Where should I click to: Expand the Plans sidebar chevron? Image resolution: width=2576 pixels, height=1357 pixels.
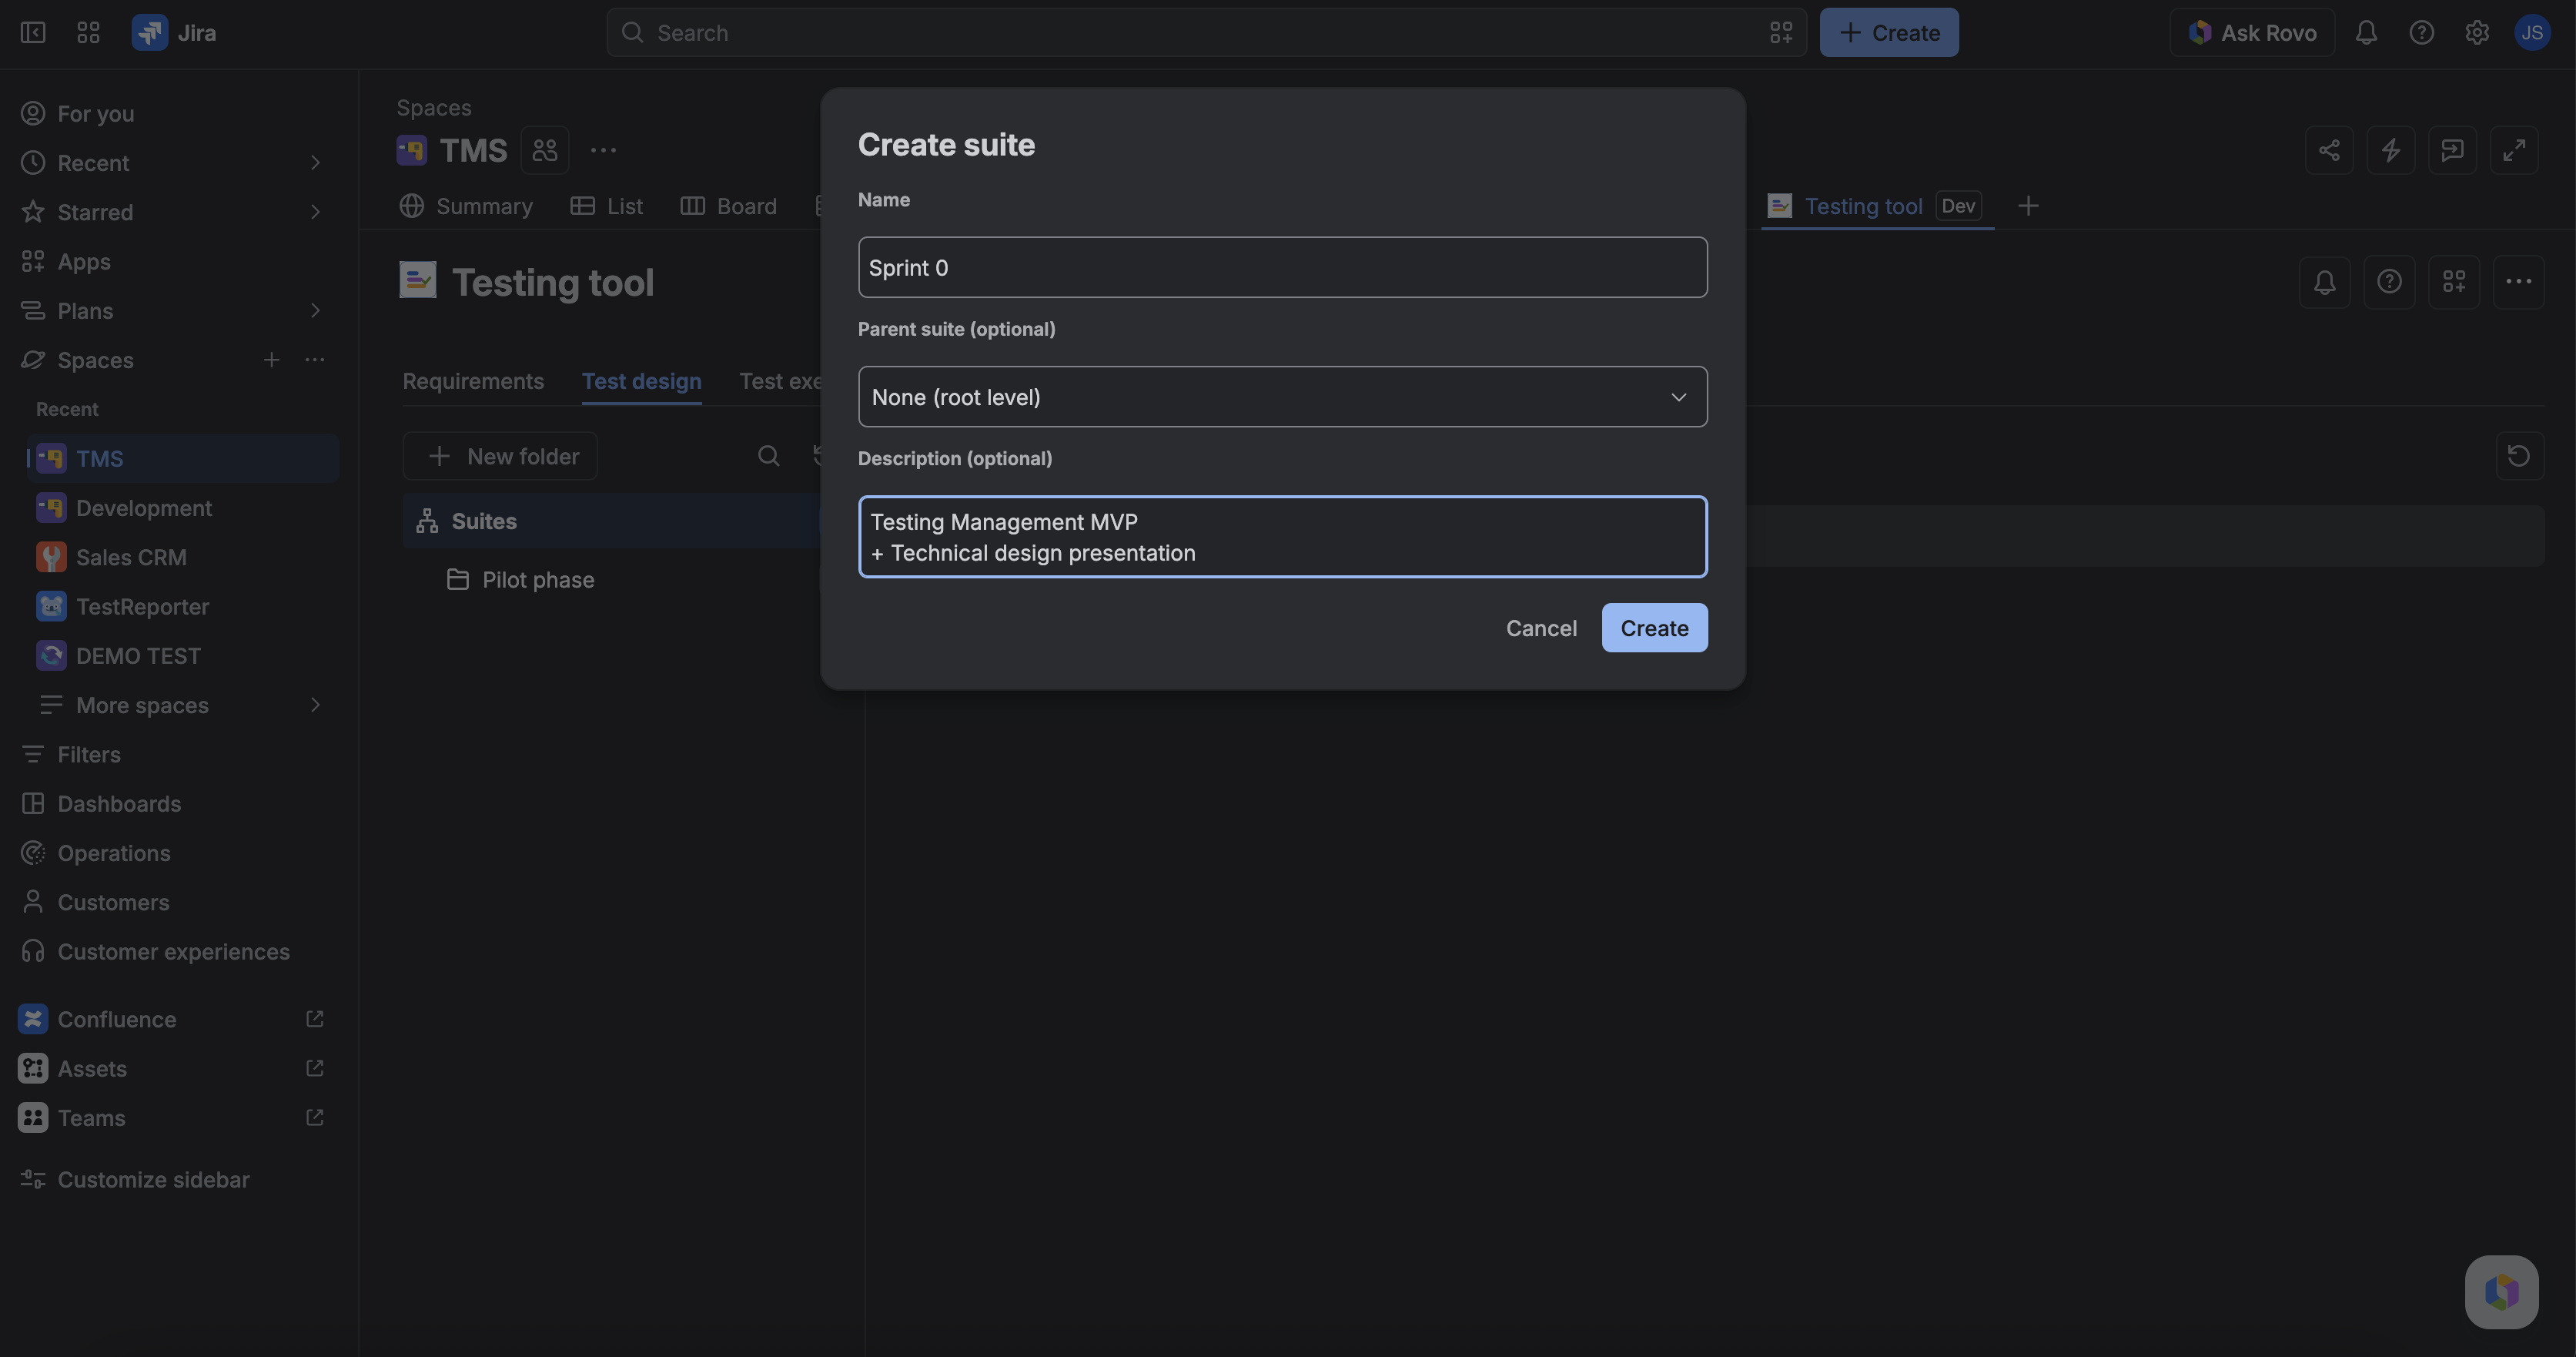pyautogui.click(x=315, y=311)
